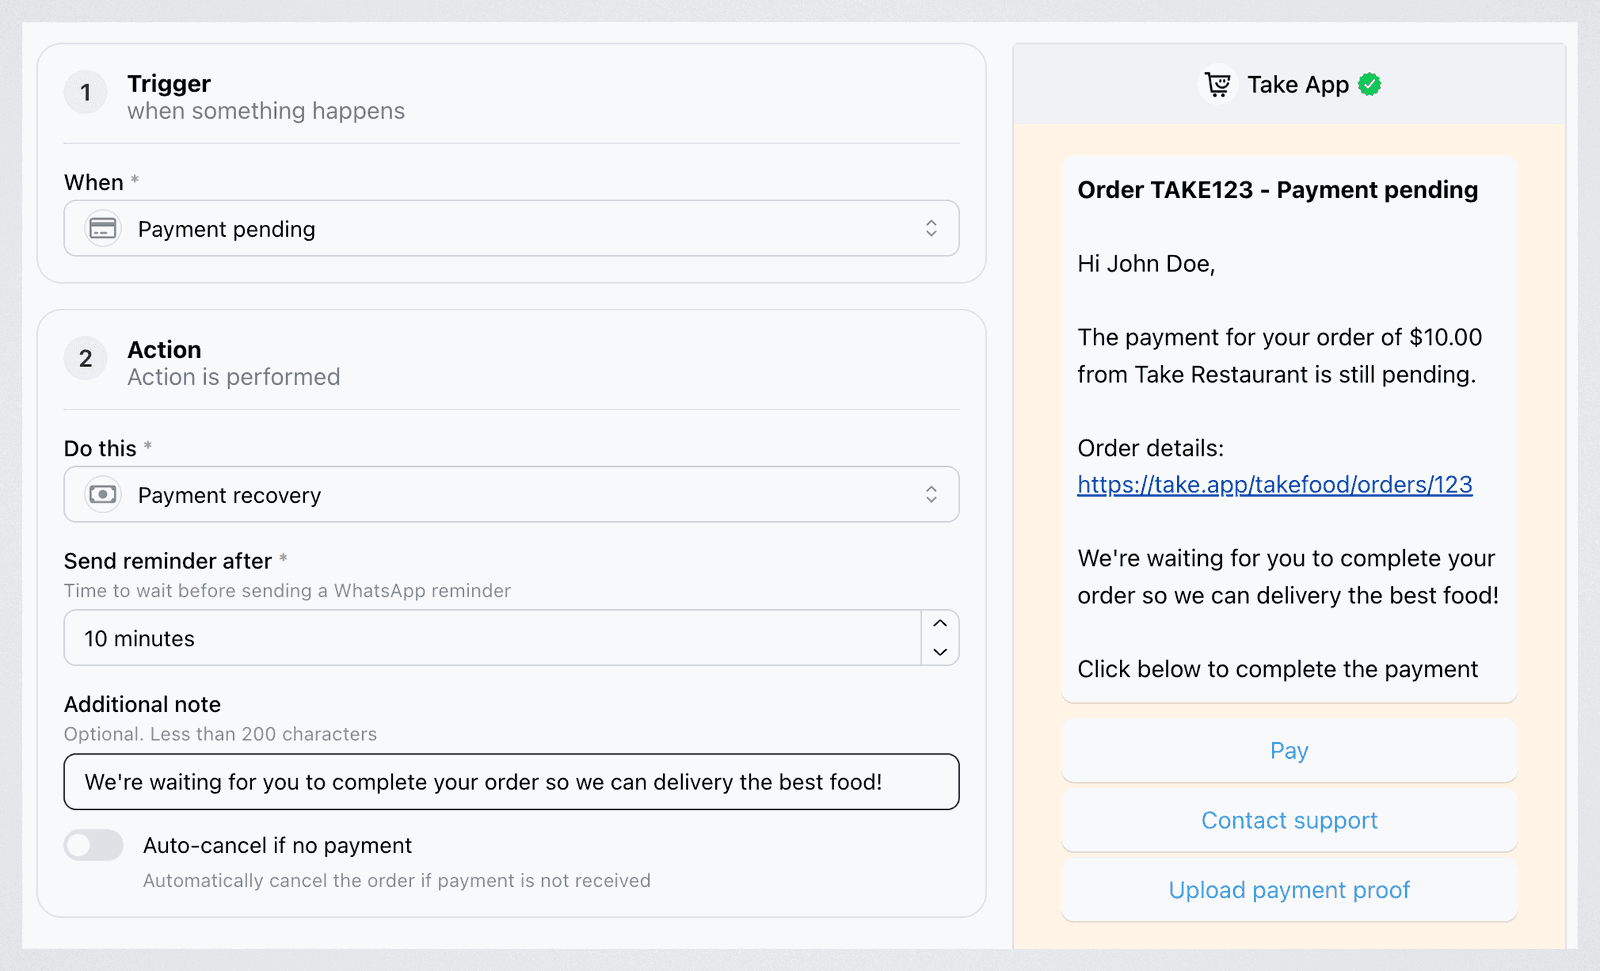Click the credit card icon beside Payment pending
The image size is (1600, 971).
[103, 229]
